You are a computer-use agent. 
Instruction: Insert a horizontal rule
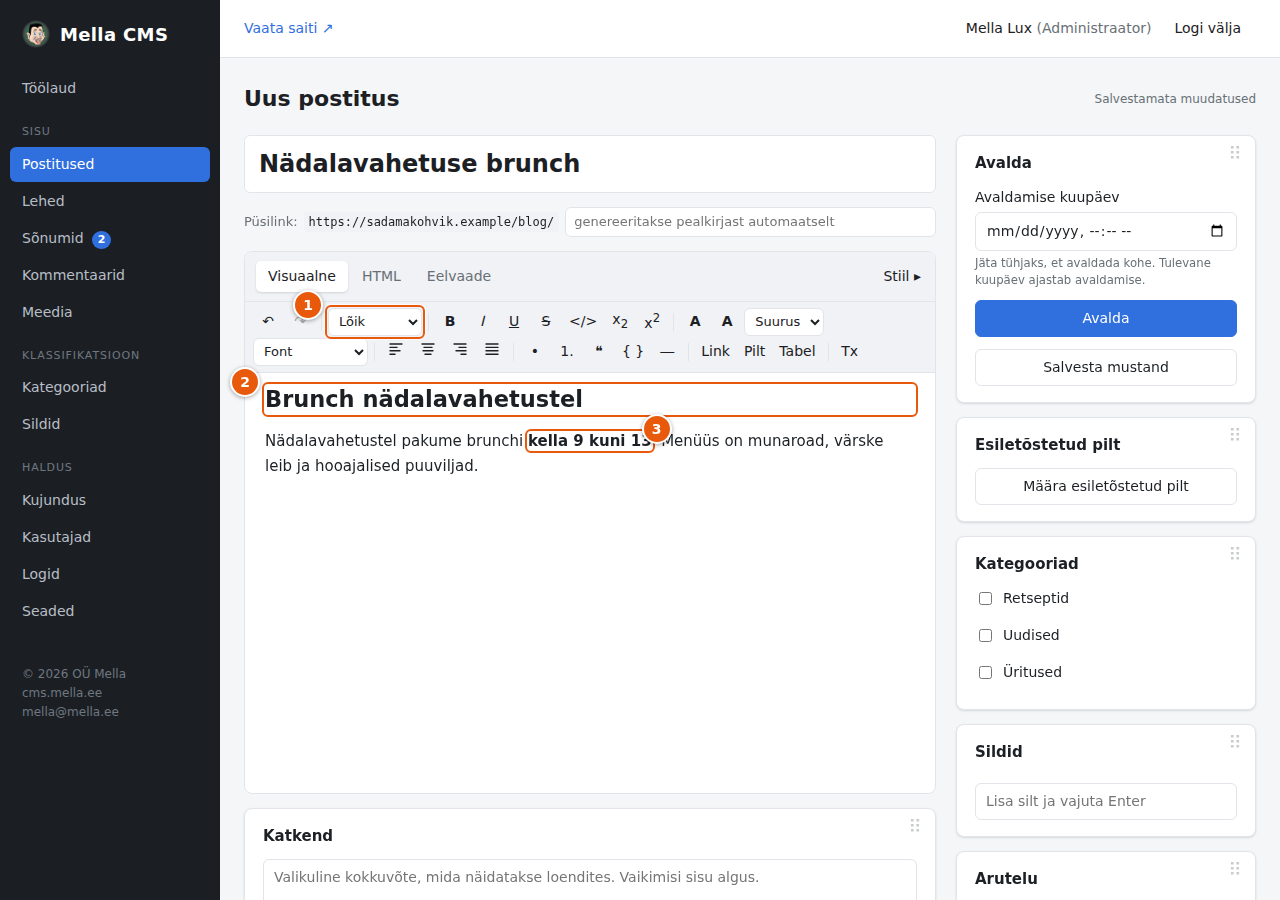pyautogui.click(x=667, y=351)
